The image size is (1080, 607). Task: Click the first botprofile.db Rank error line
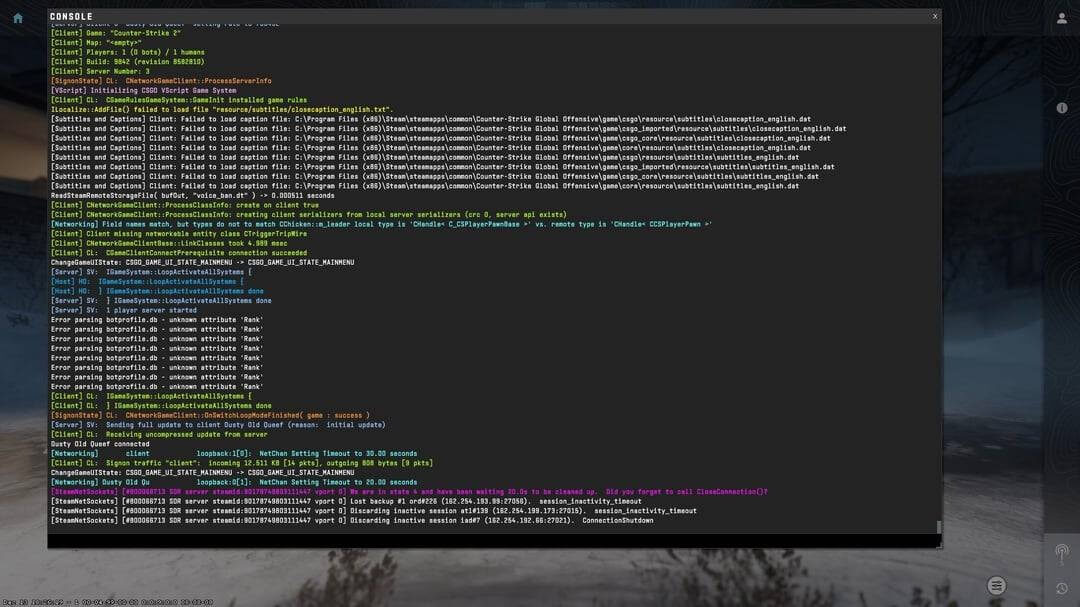157,320
